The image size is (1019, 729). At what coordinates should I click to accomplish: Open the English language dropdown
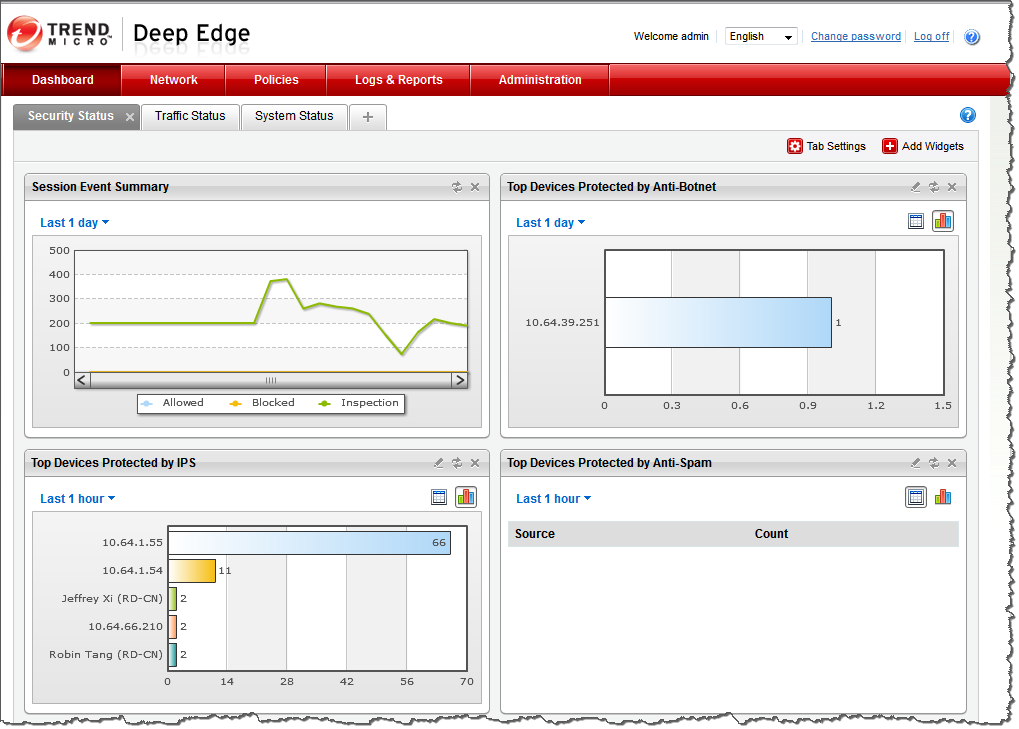pyautogui.click(x=761, y=37)
